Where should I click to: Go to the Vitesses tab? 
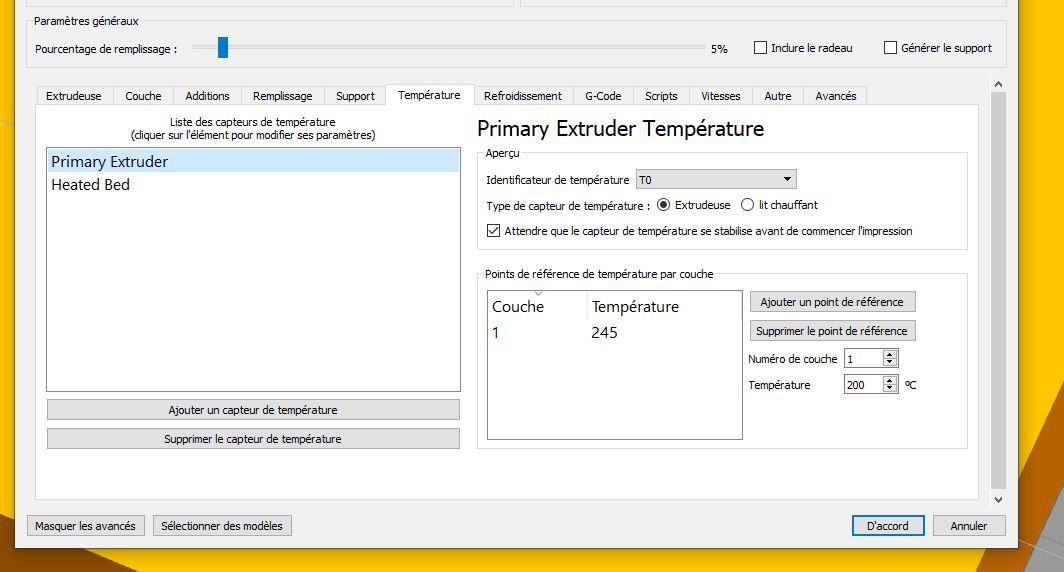point(721,96)
